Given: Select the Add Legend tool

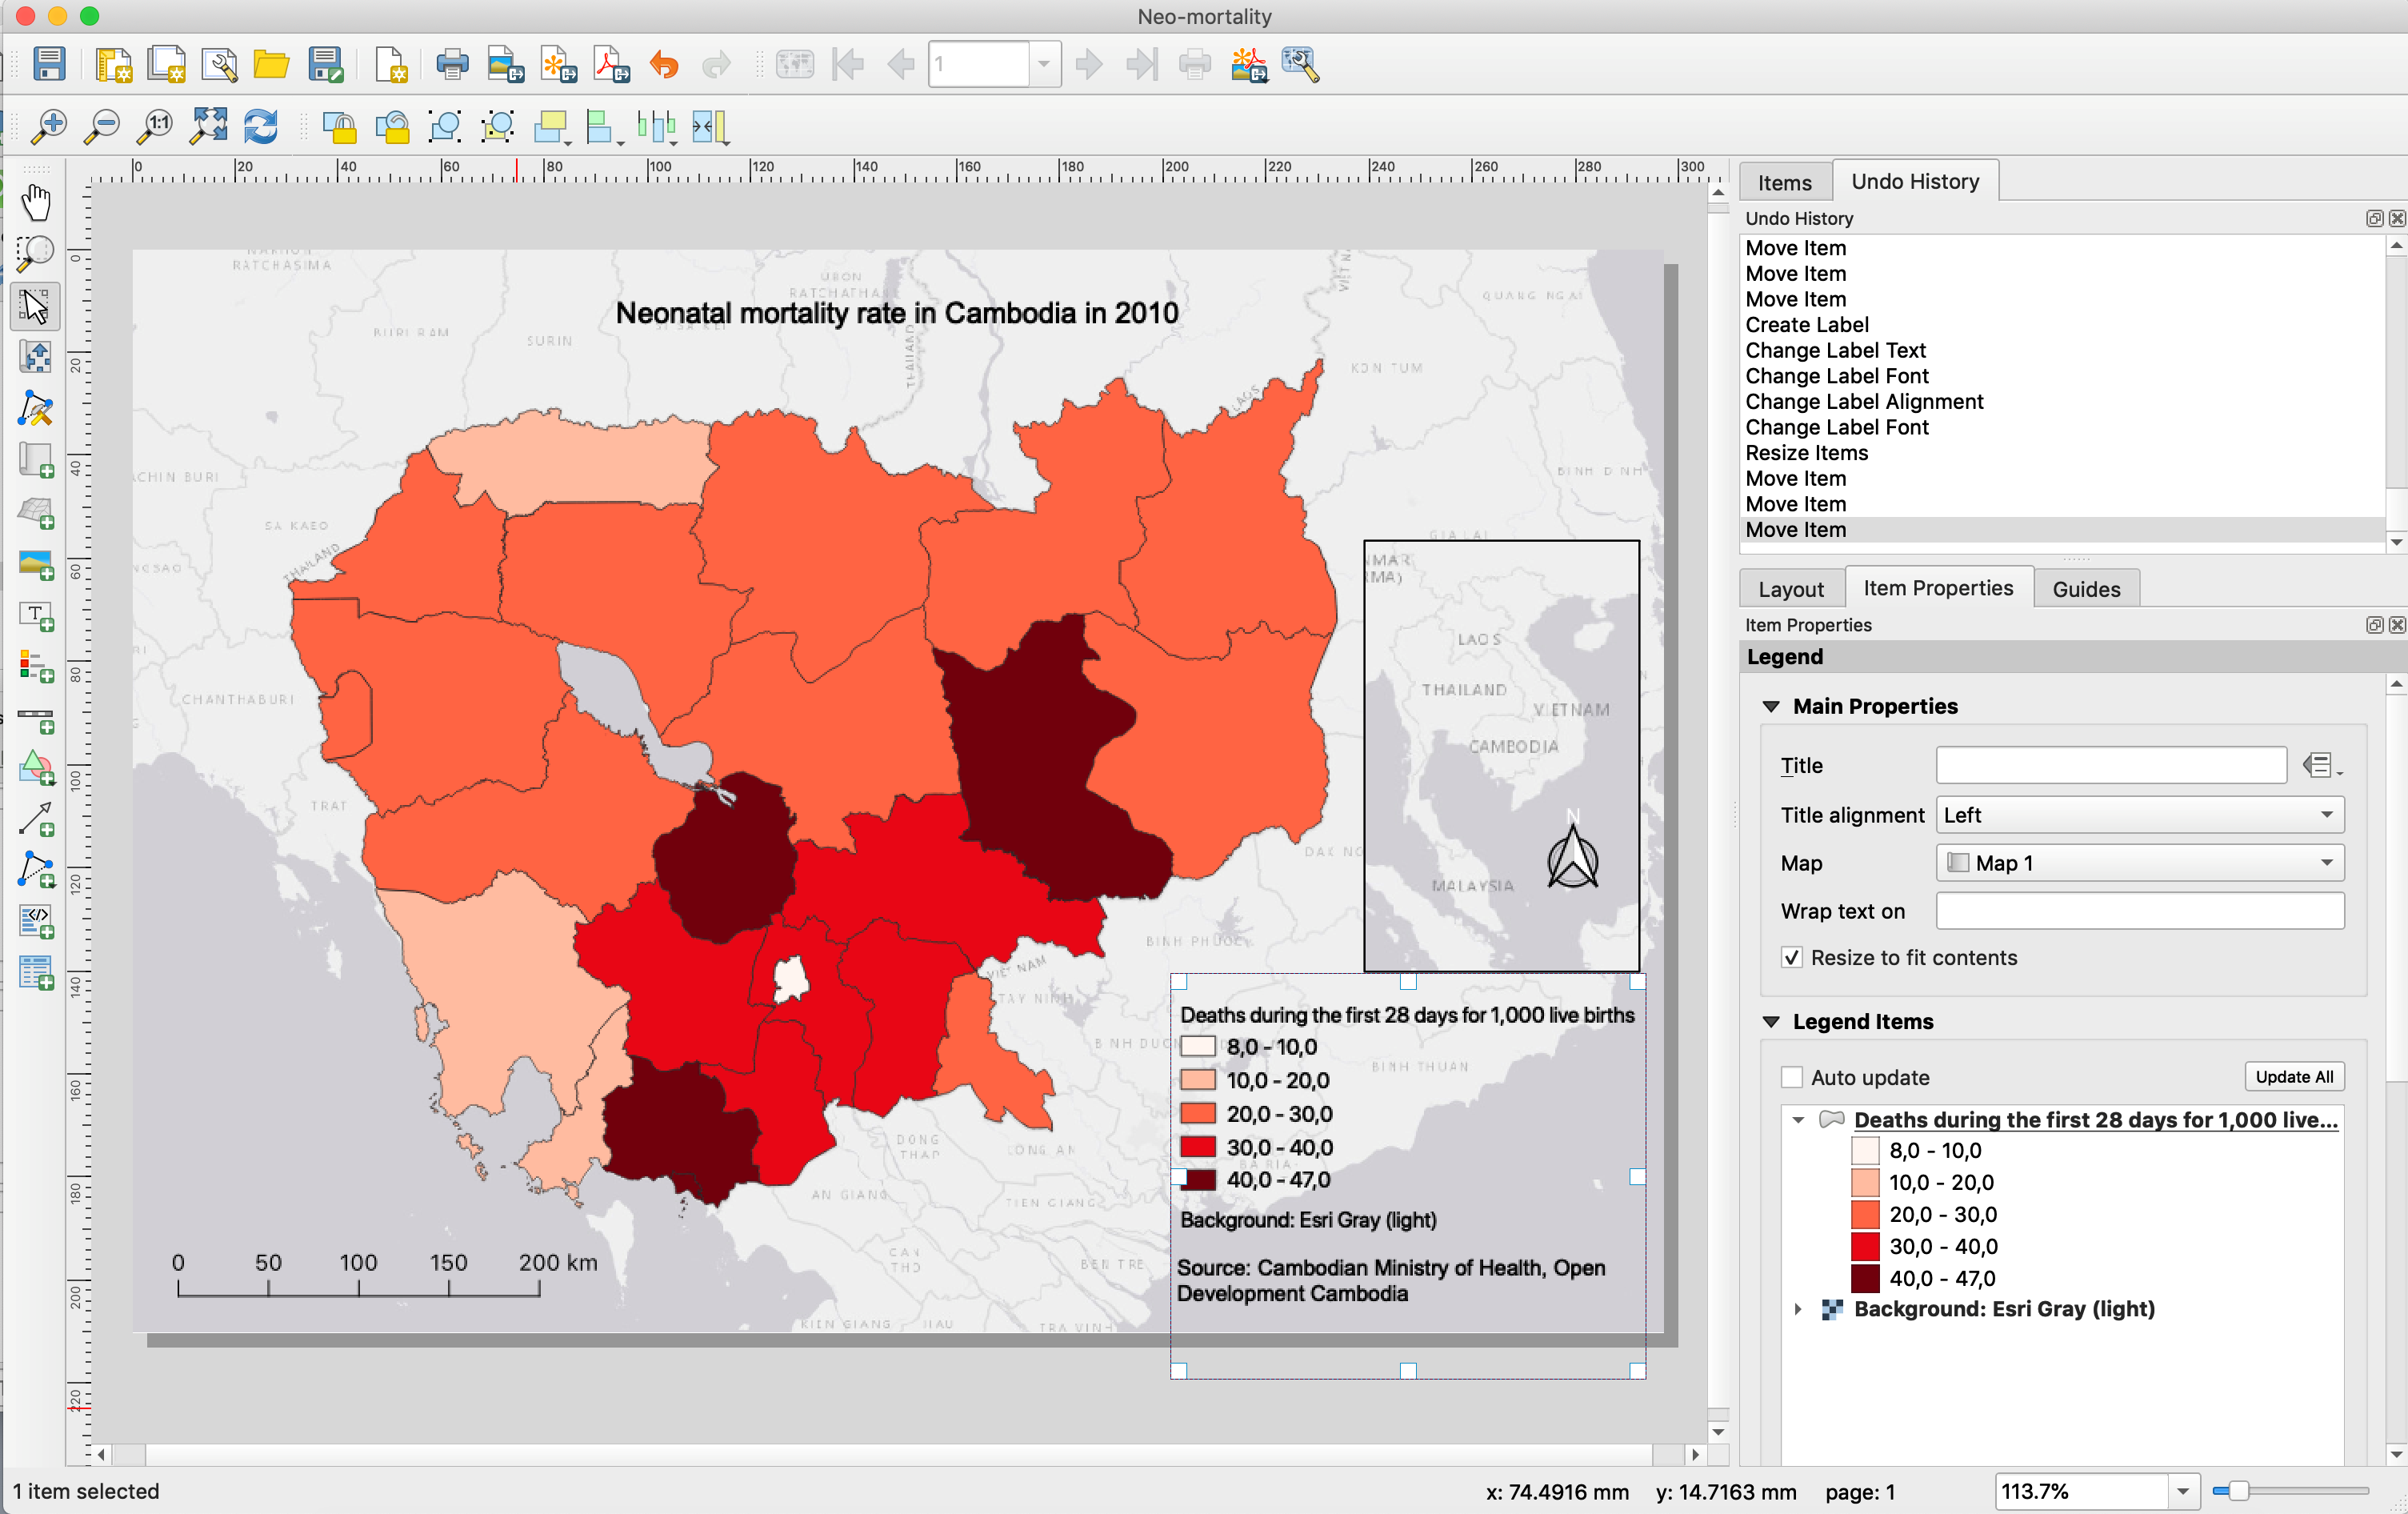Looking at the screenshot, I should (x=36, y=667).
